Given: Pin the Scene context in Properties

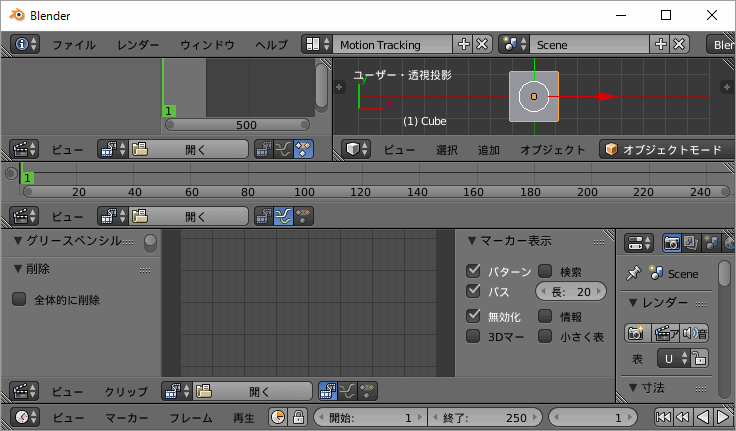Looking at the screenshot, I should (634, 273).
